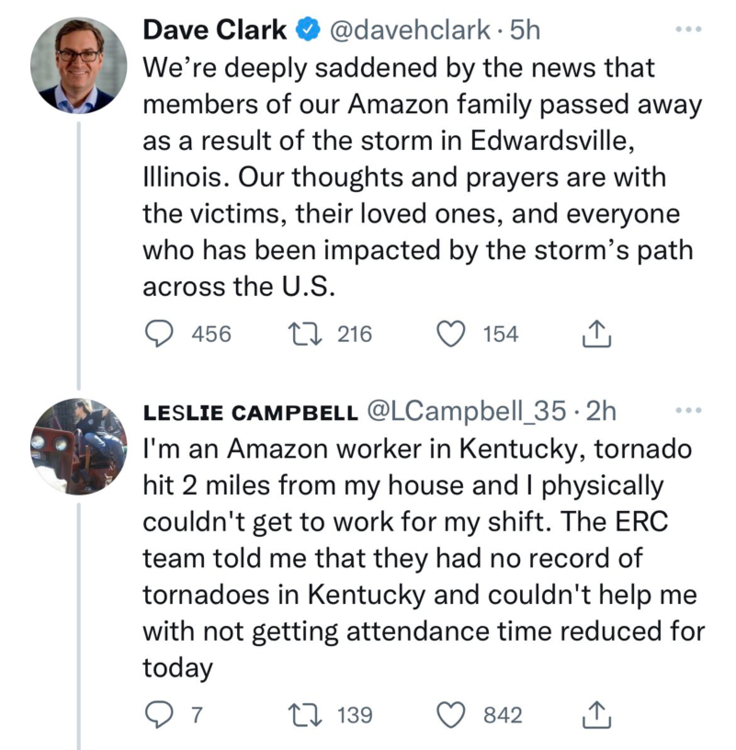Click the 2h timestamp on Leslie's tweet
This screenshot has width=736, height=750.
point(601,411)
